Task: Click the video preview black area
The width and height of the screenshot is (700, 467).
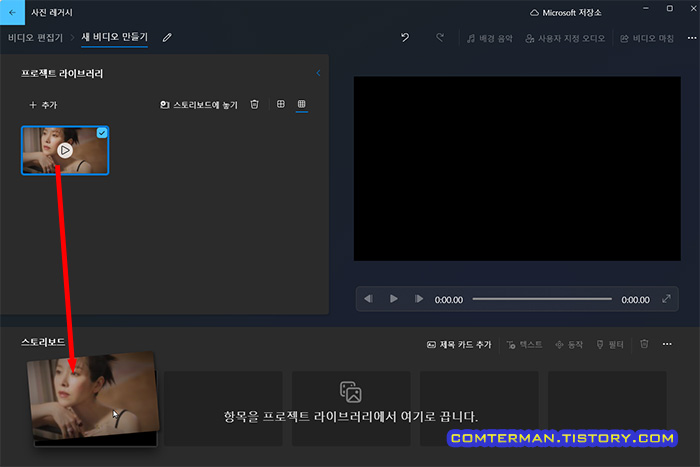Action: 517,168
